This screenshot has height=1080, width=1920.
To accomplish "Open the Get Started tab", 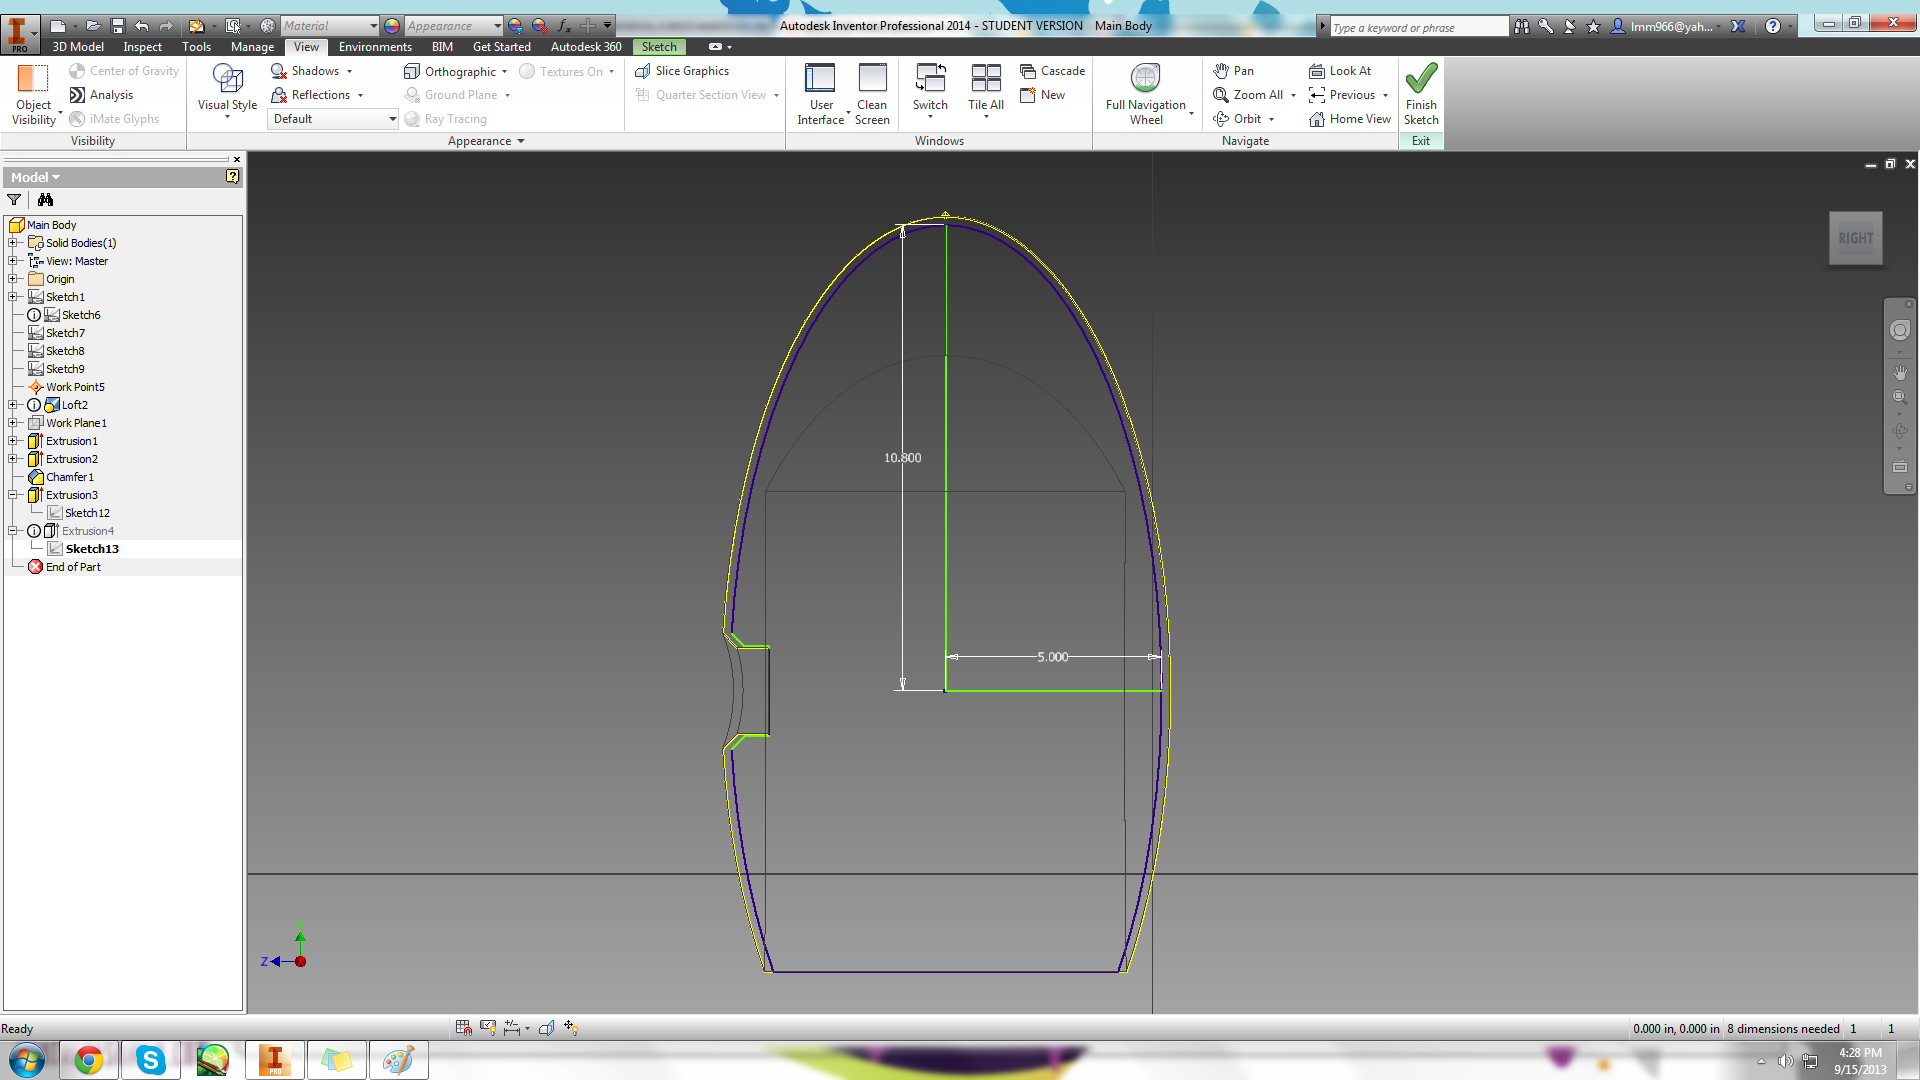I will point(501,47).
